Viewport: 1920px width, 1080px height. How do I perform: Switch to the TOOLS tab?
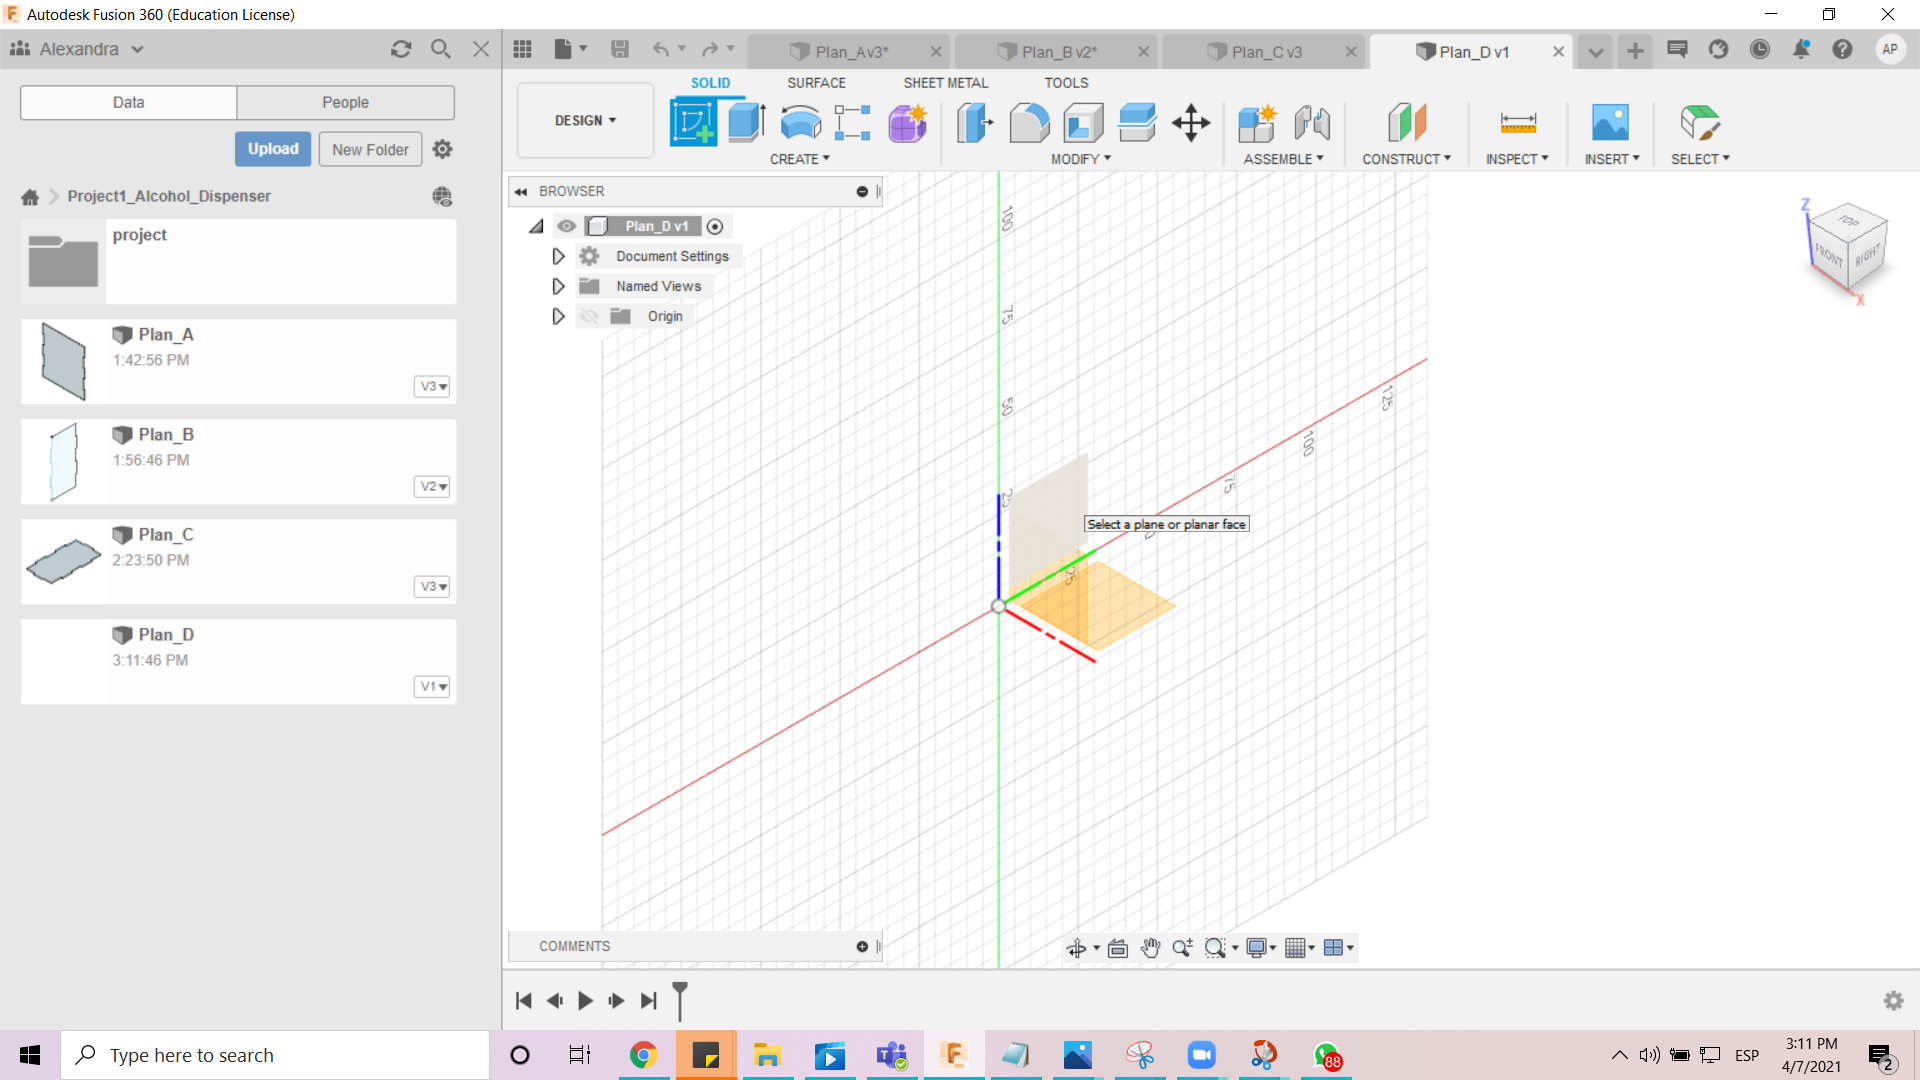[x=1066, y=83]
